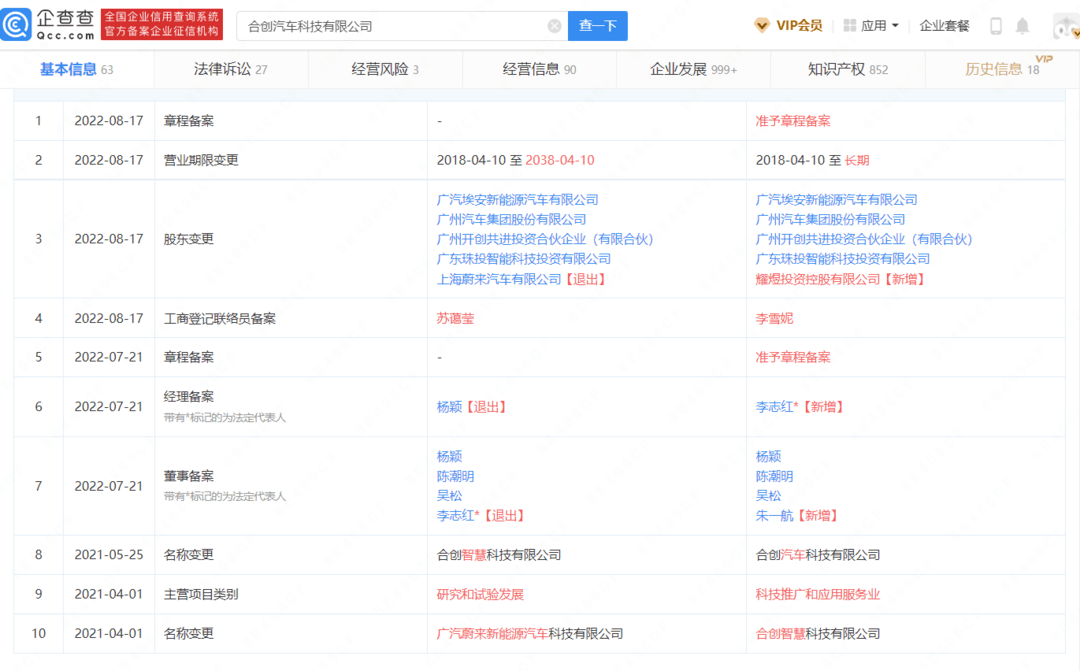Focus the company search field
This screenshot has width=1080, height=671.
pos(402,26)
